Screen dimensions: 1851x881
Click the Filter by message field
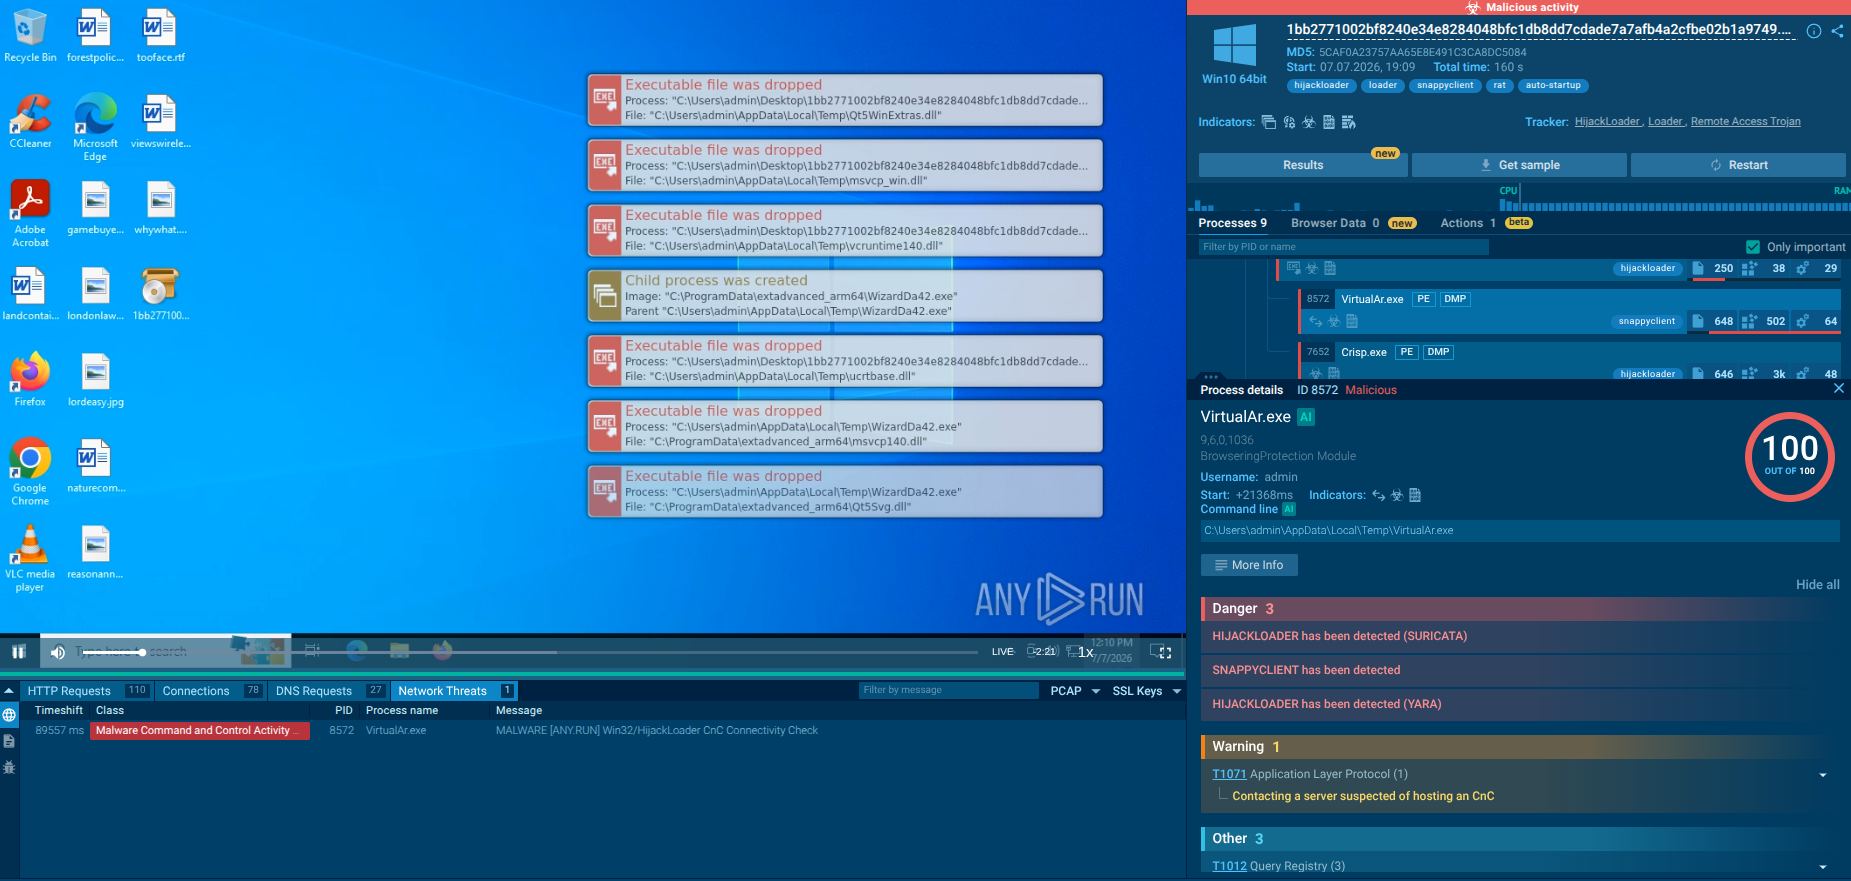(948, 690)
